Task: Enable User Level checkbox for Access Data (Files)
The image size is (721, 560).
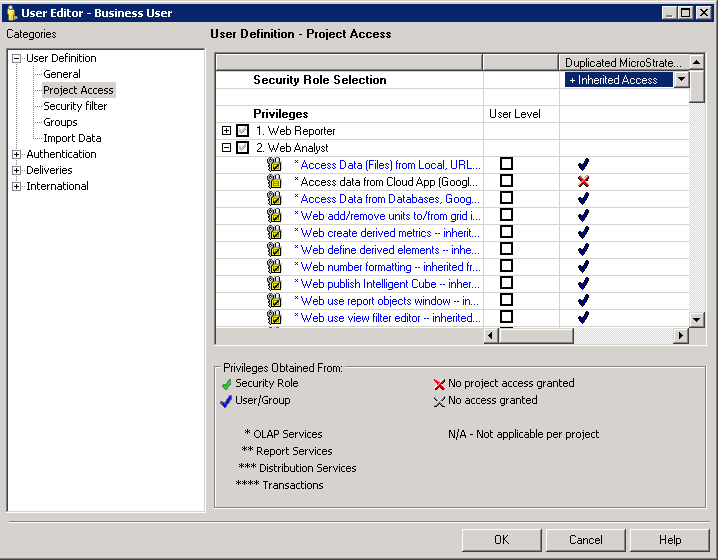Action: pos(507,164)
